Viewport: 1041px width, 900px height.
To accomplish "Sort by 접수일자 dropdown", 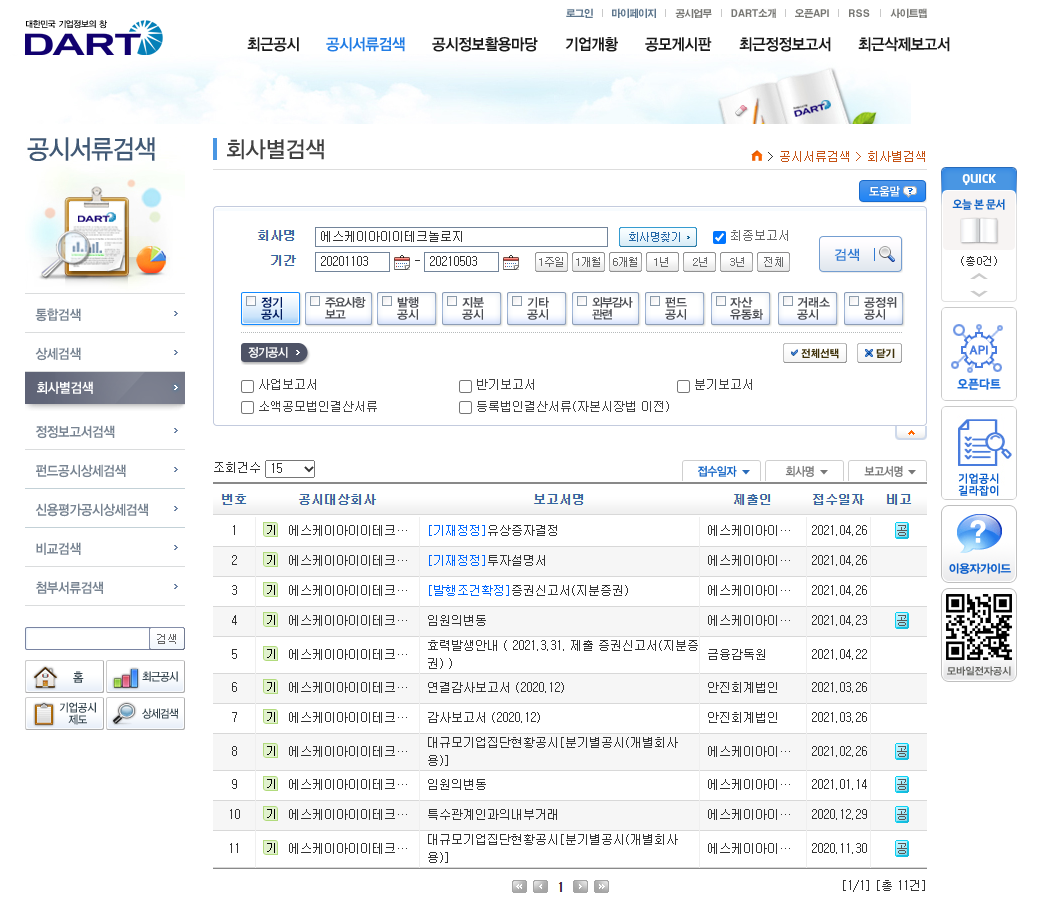I will (x=722, y=471).
